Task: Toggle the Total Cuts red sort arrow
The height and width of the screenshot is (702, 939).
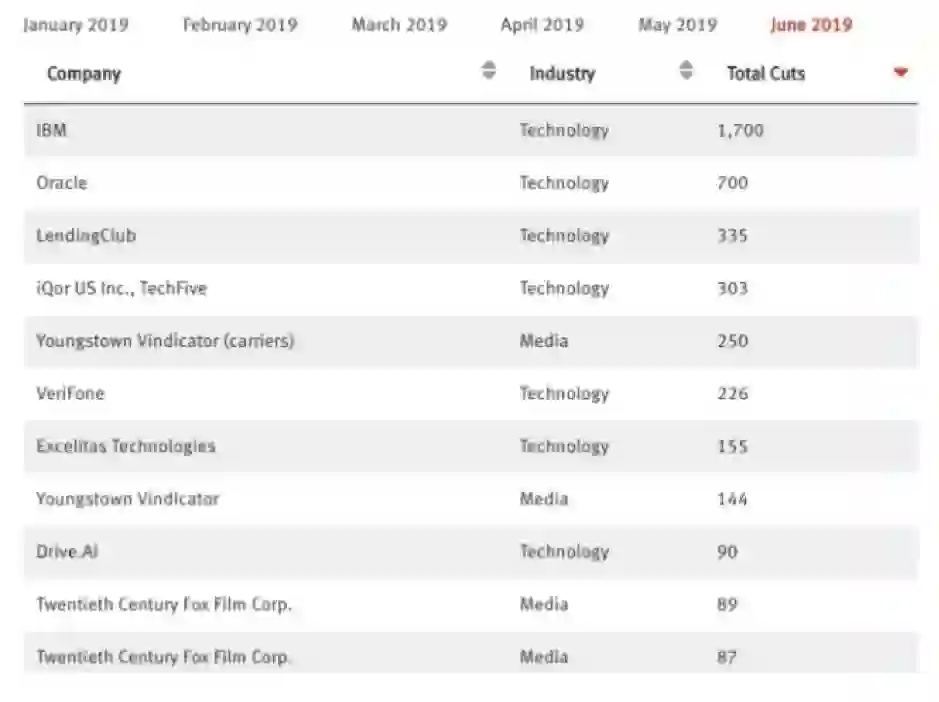Action: coord(900,72)
